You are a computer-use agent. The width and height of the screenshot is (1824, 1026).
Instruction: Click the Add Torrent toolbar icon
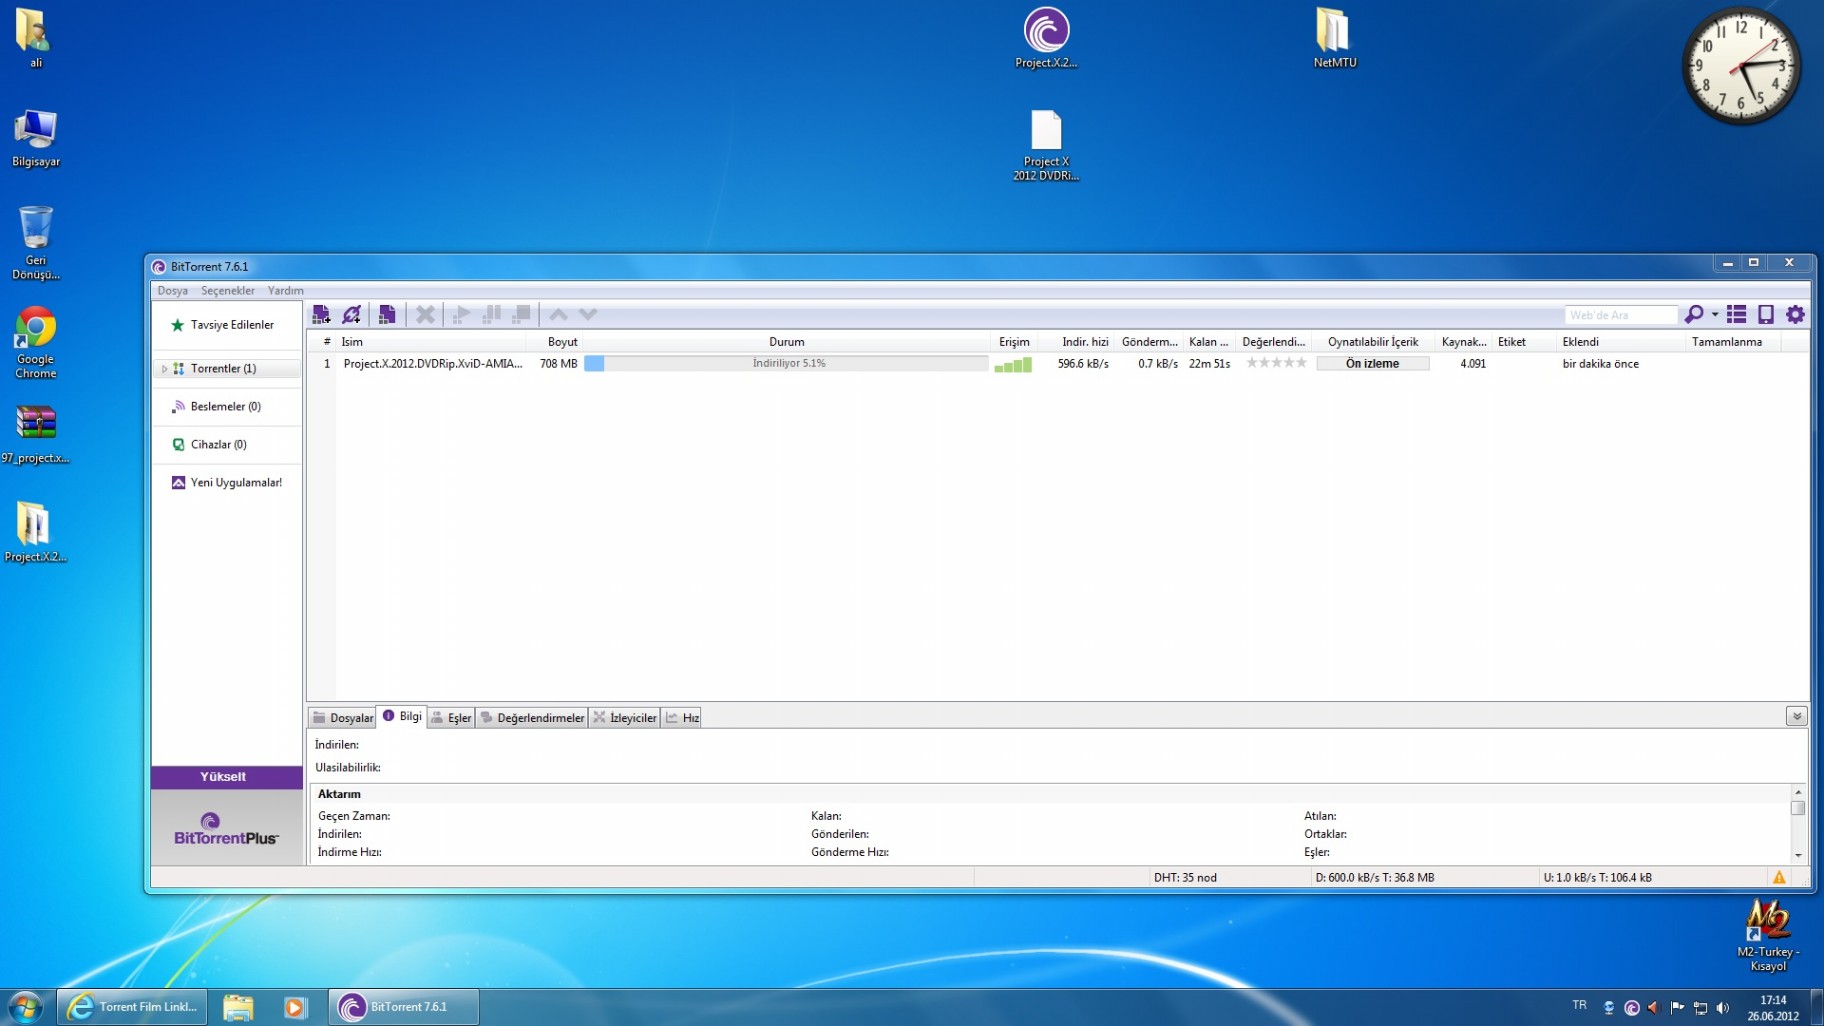(321, 314)
